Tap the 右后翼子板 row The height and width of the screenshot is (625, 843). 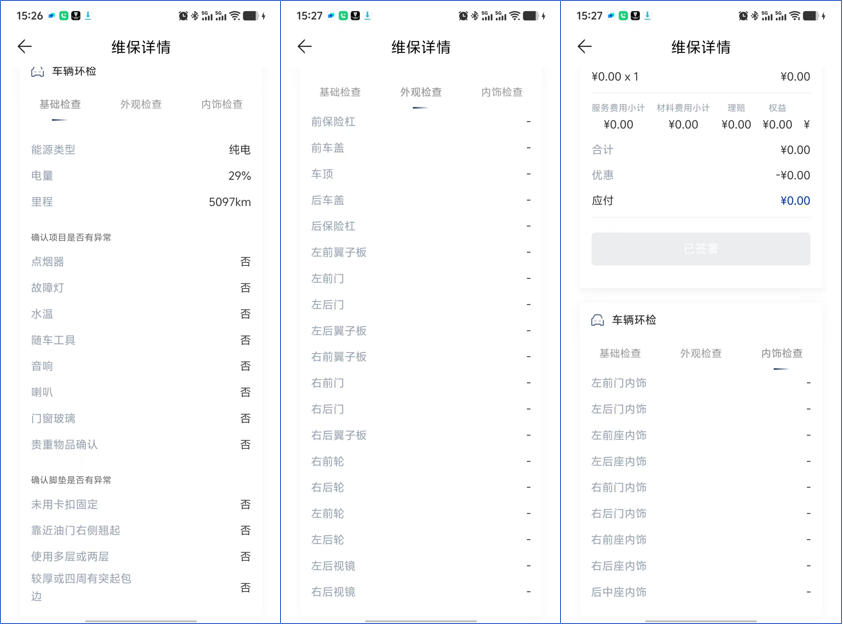click(x=421, y=435)
